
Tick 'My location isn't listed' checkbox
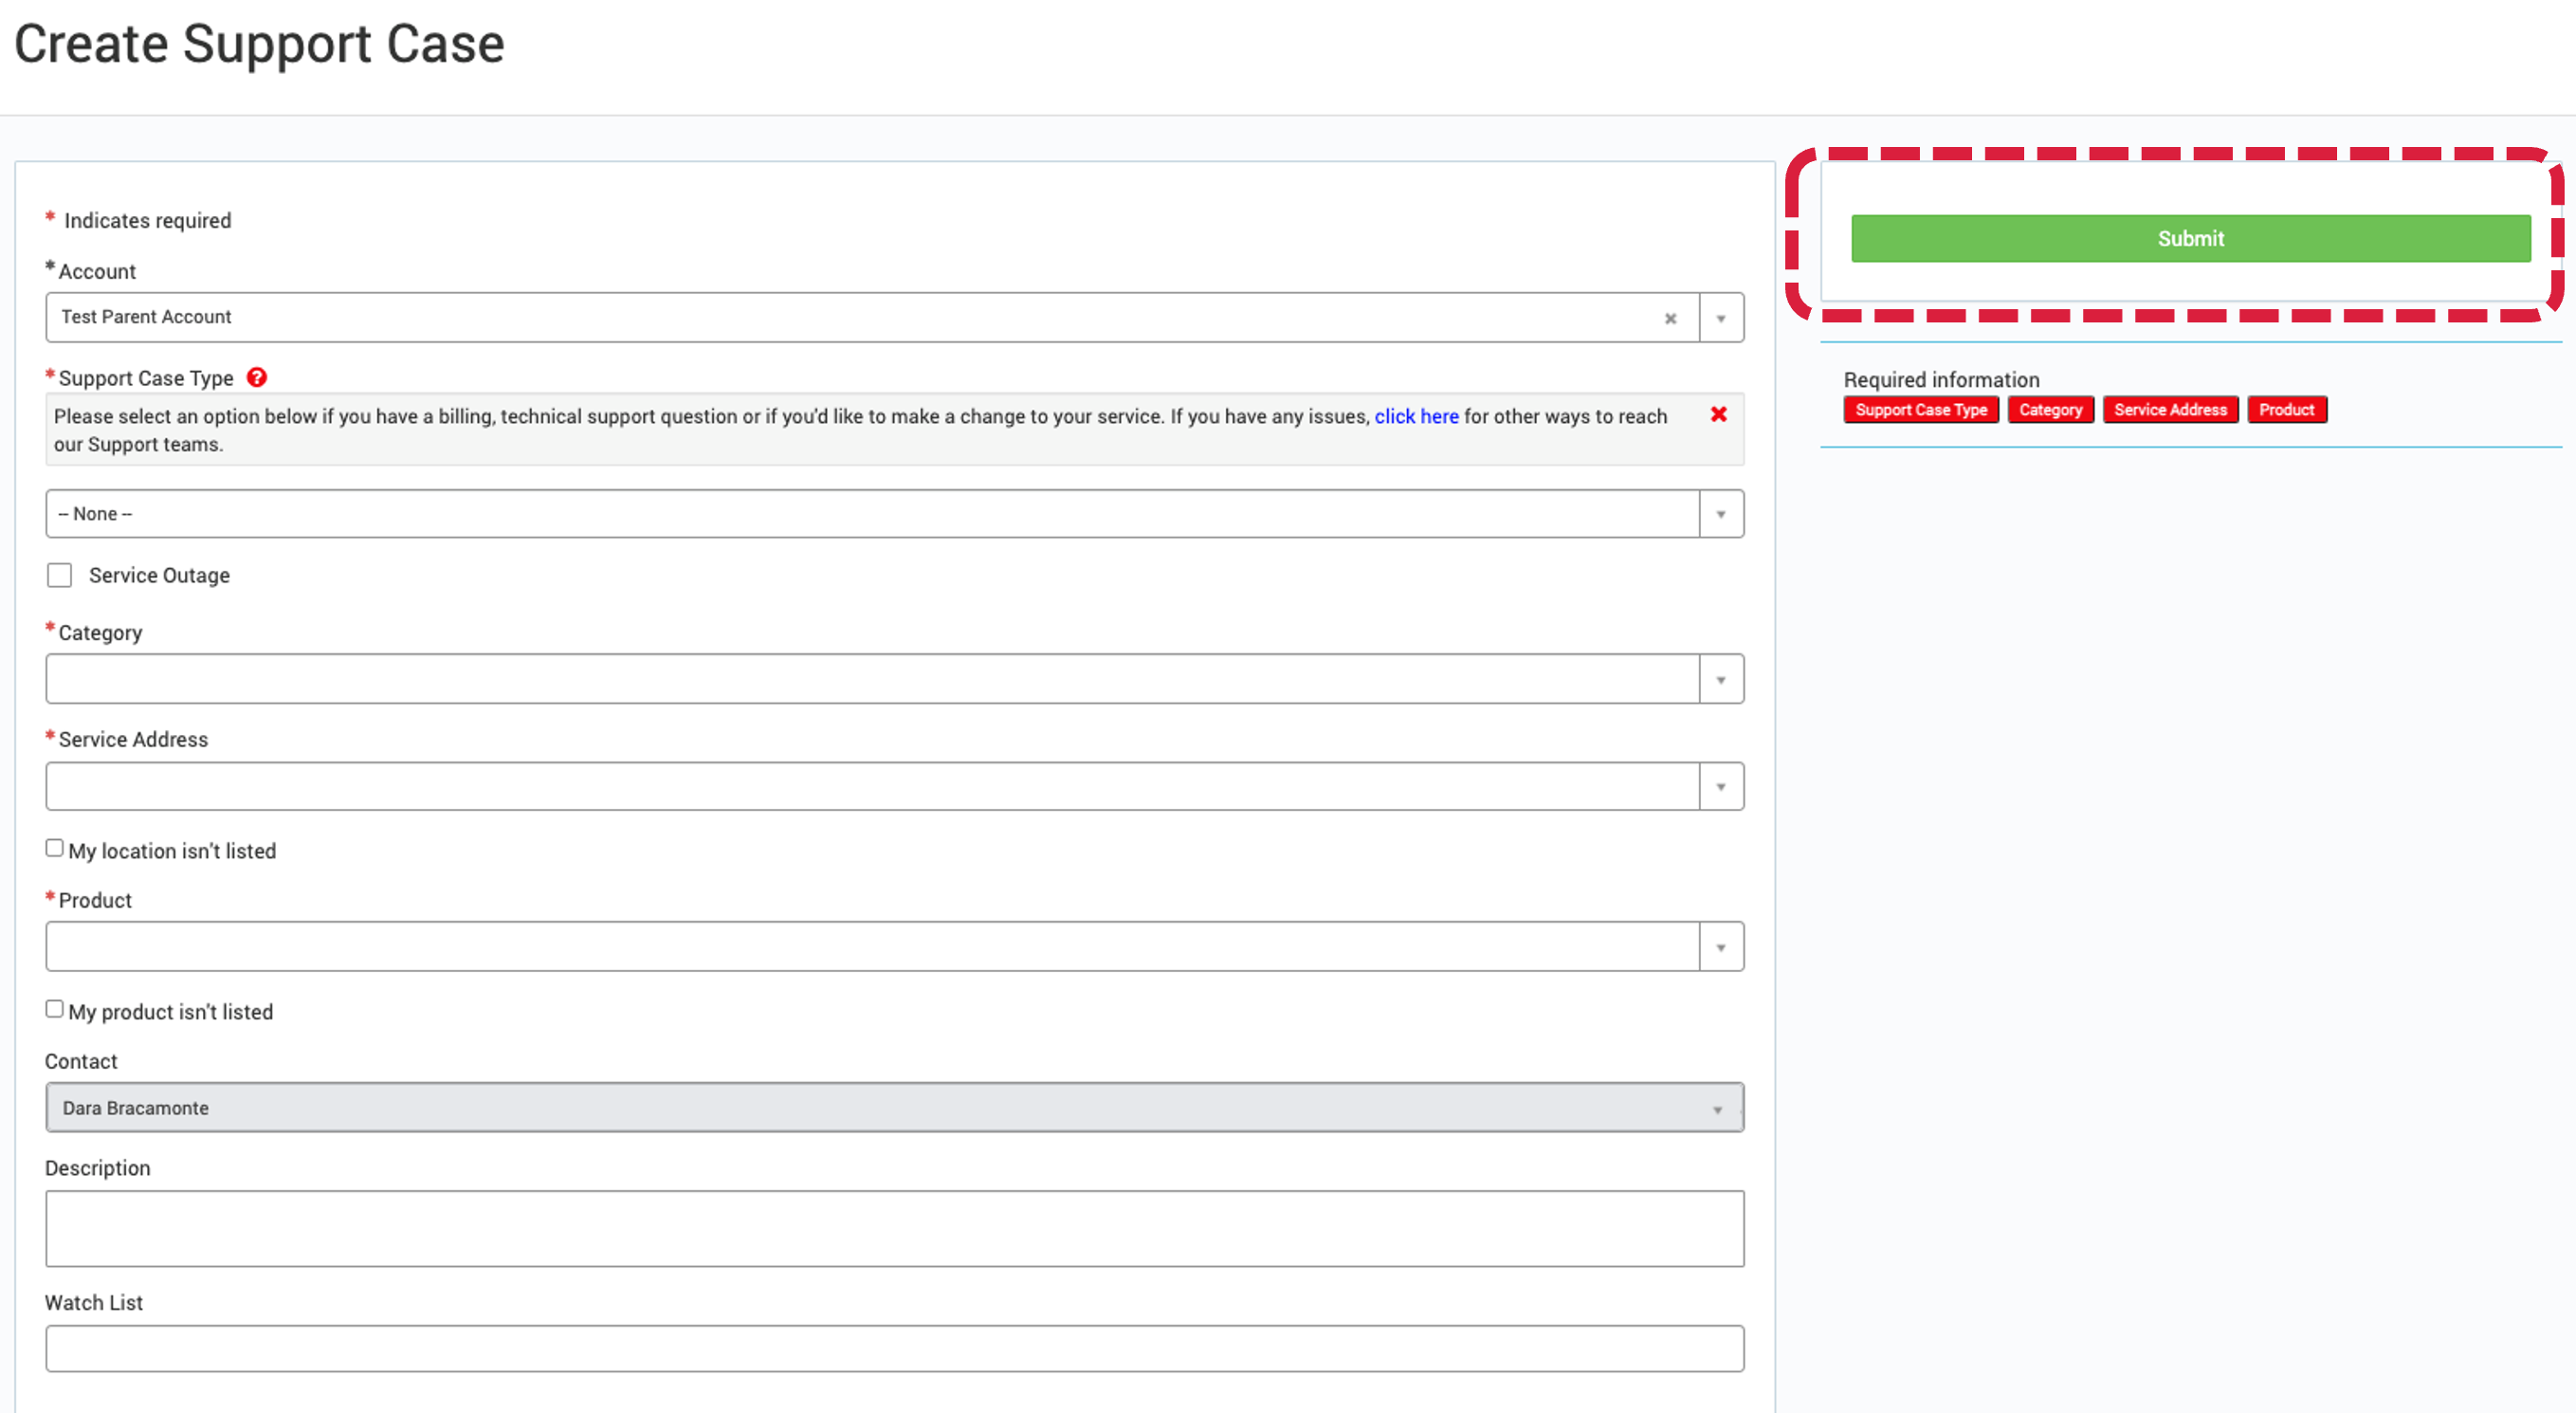point(55,848)
